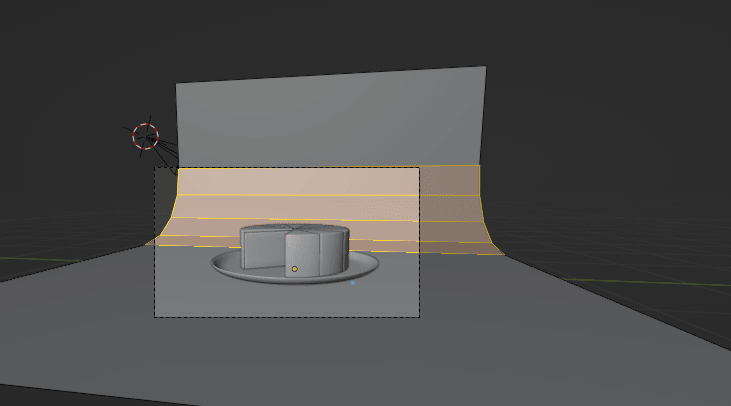Screen dimensions: 731x406
Task: Click the top-right corner of back wall
Action: (483, 70)
